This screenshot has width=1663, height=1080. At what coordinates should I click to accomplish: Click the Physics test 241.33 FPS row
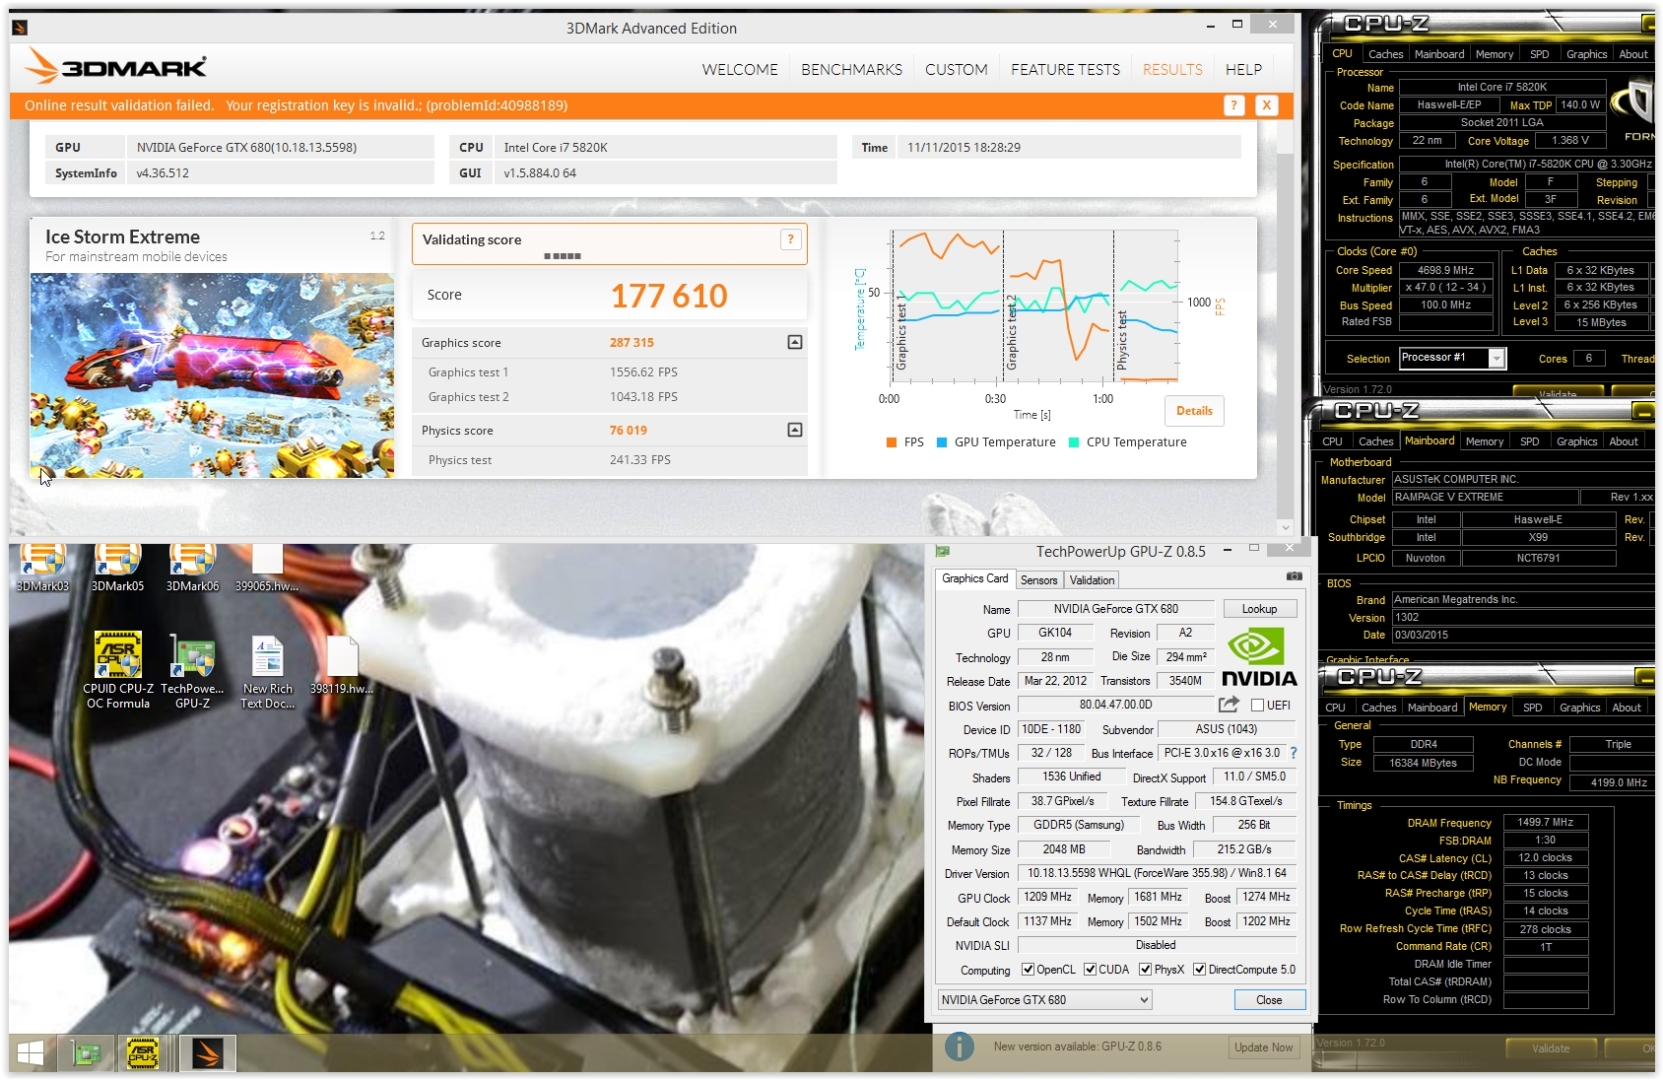point(610,460)
